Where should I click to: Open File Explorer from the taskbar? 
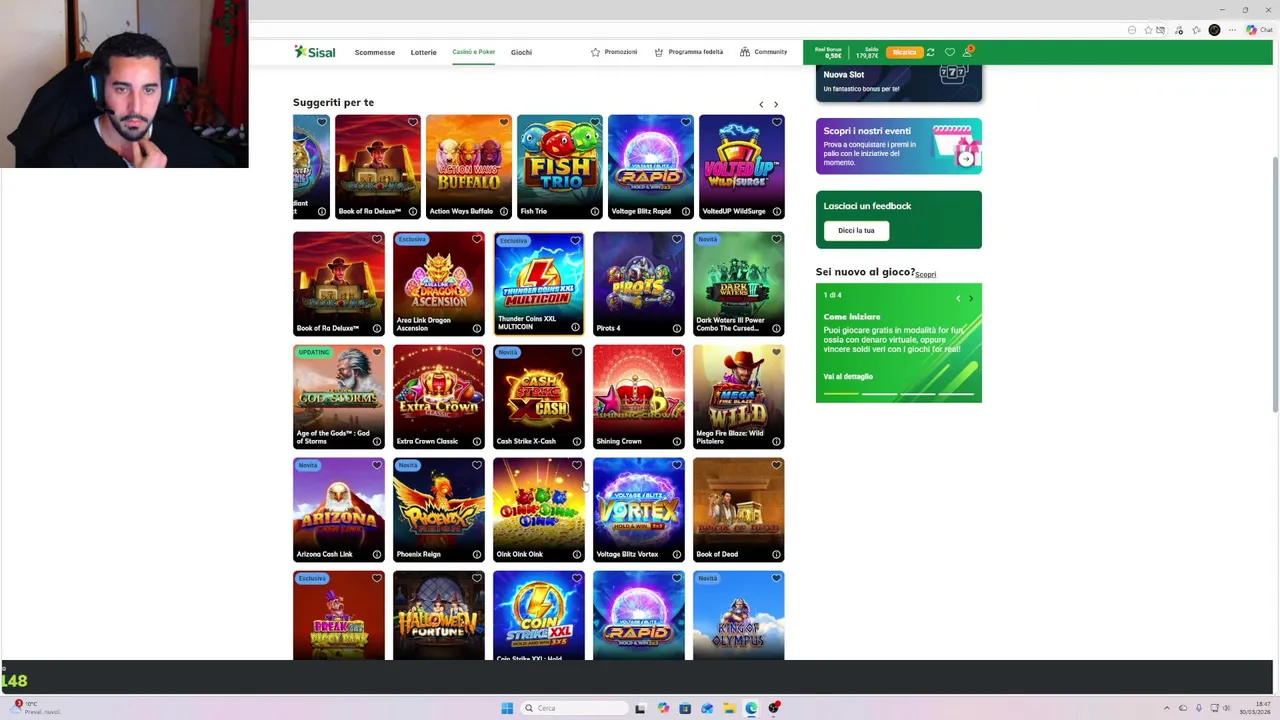point(729,708)
